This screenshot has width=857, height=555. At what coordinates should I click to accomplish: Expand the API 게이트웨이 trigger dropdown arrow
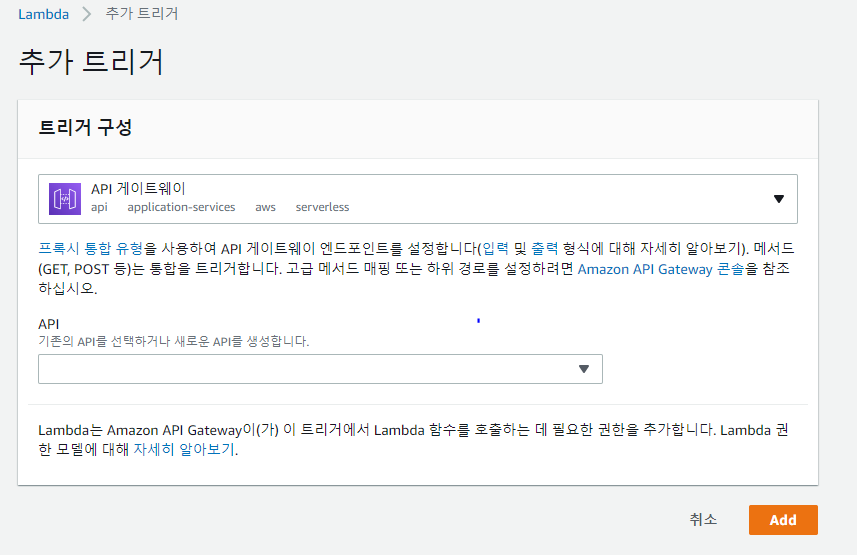point(779,199)
